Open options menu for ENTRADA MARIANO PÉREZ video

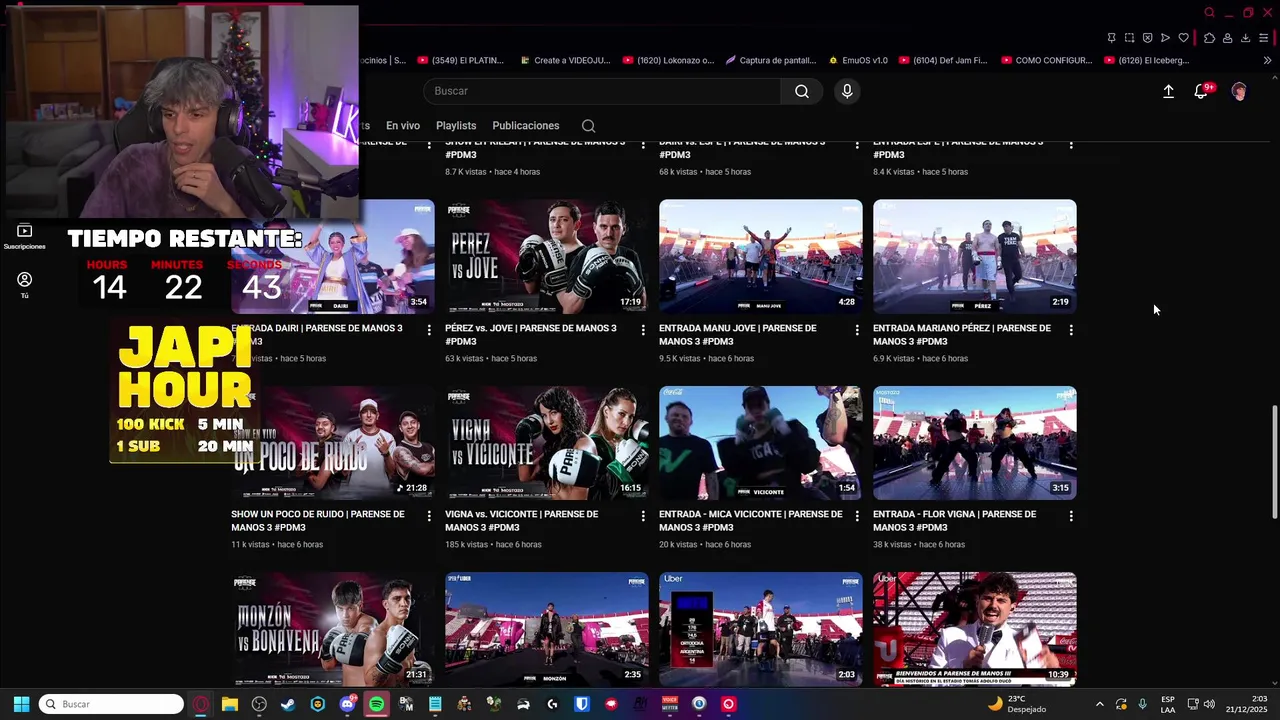[x=1071, y=330]
